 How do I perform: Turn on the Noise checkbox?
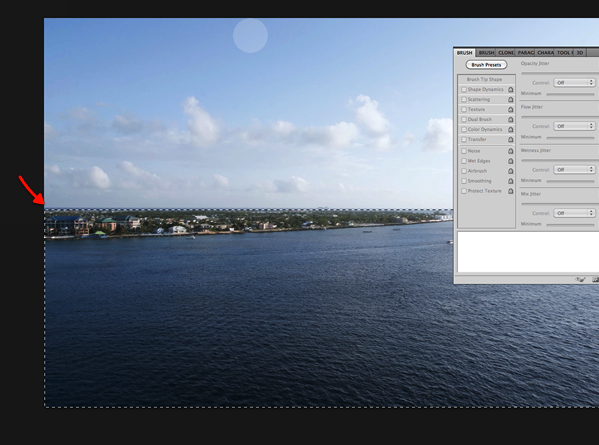click(x=464, y=151)
